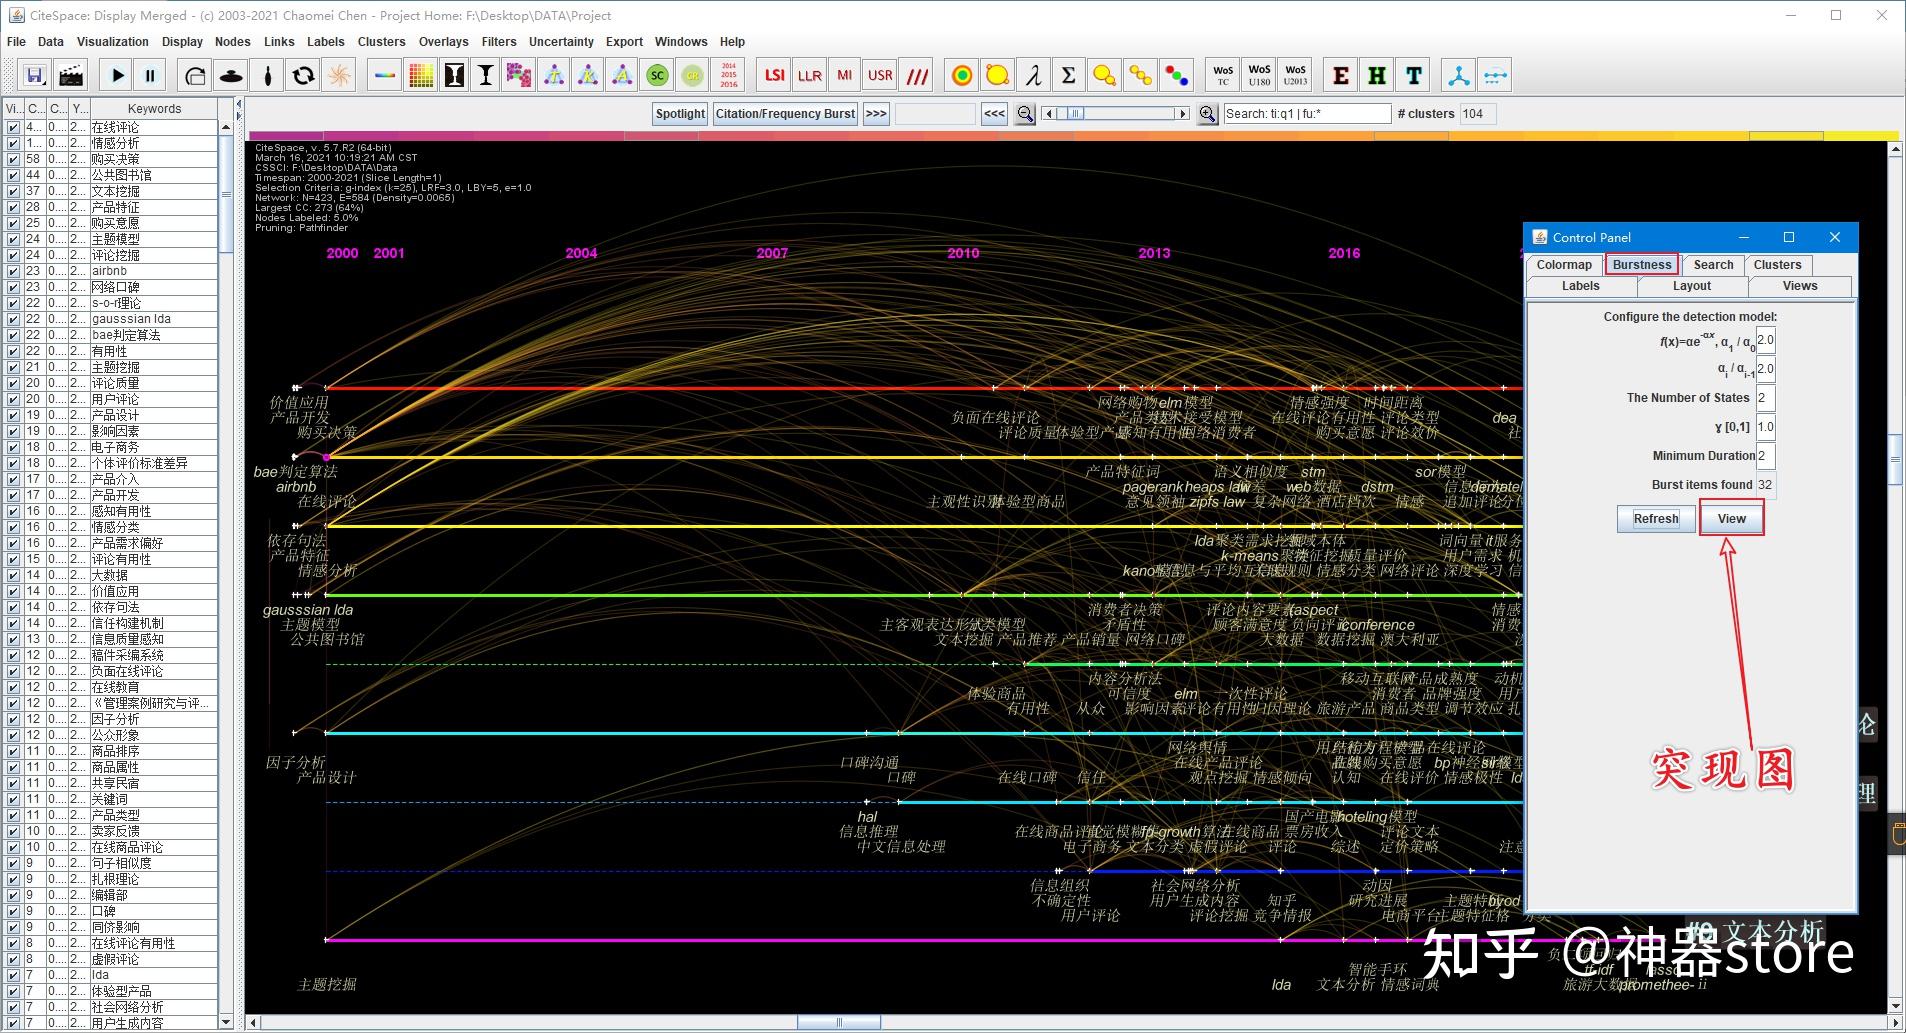Click the blue T toolbar icon
The width and height of the screenshot is (1906, 1033).
1413,75
